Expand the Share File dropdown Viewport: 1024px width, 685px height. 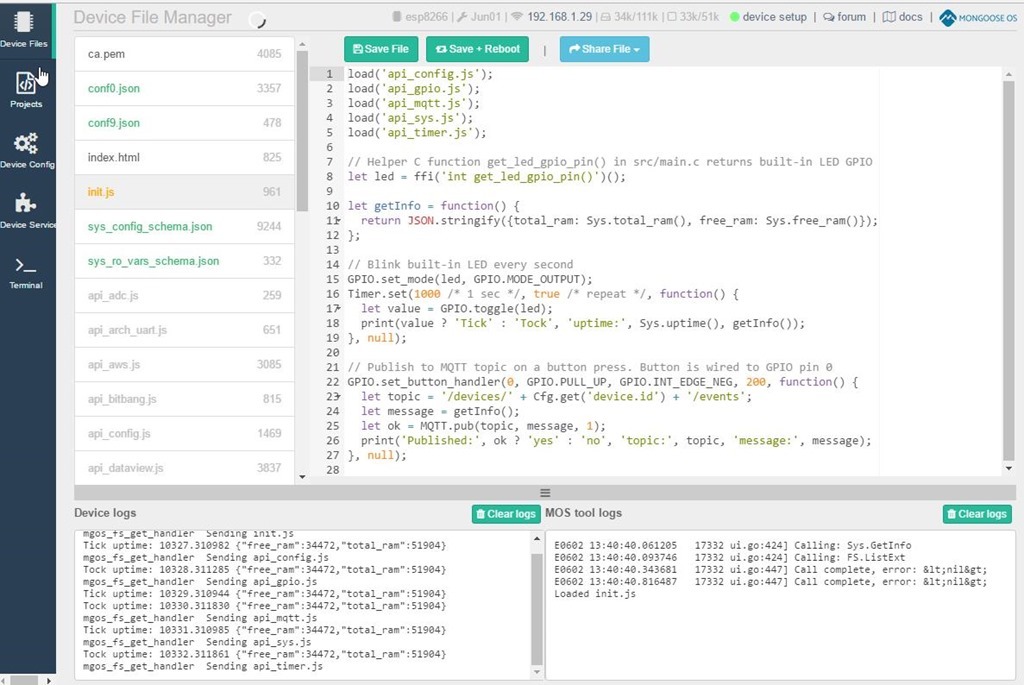click(604, 49)
